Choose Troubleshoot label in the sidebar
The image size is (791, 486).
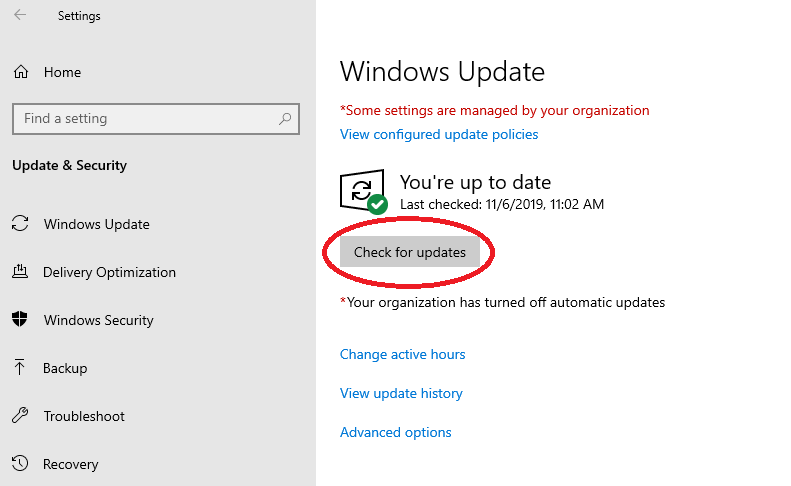[84, 416]
